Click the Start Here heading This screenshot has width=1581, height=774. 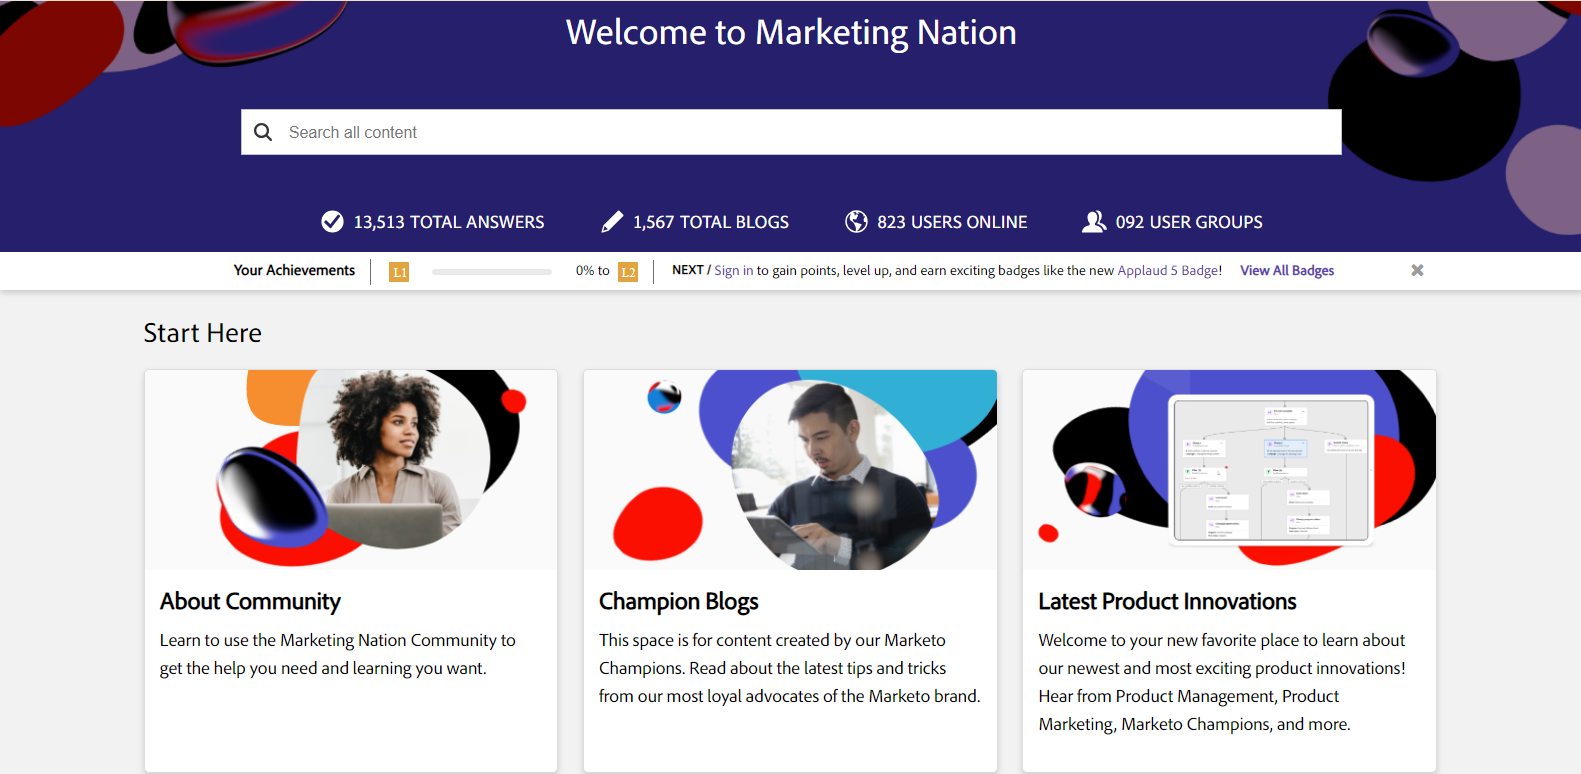point(202,333)
